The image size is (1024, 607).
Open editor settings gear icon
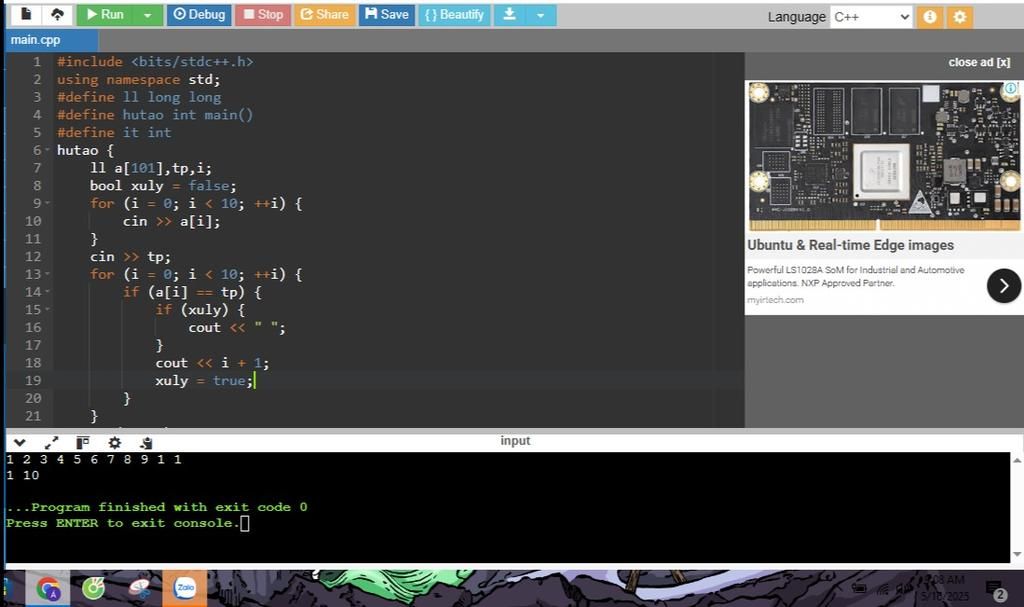coord(959,17)
